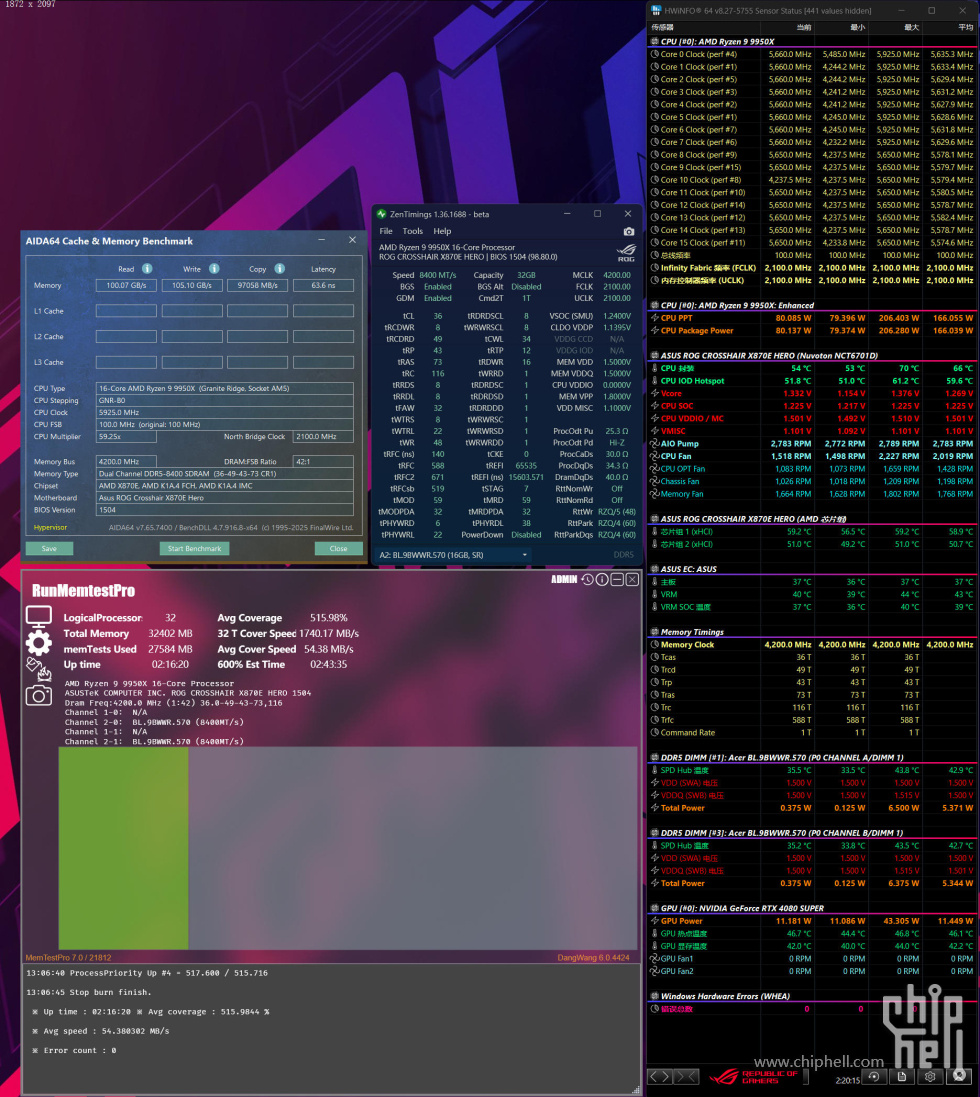Click the ZenTimings screenshot camera icon
Screen dimensions: 980x1097
[629, 232]
